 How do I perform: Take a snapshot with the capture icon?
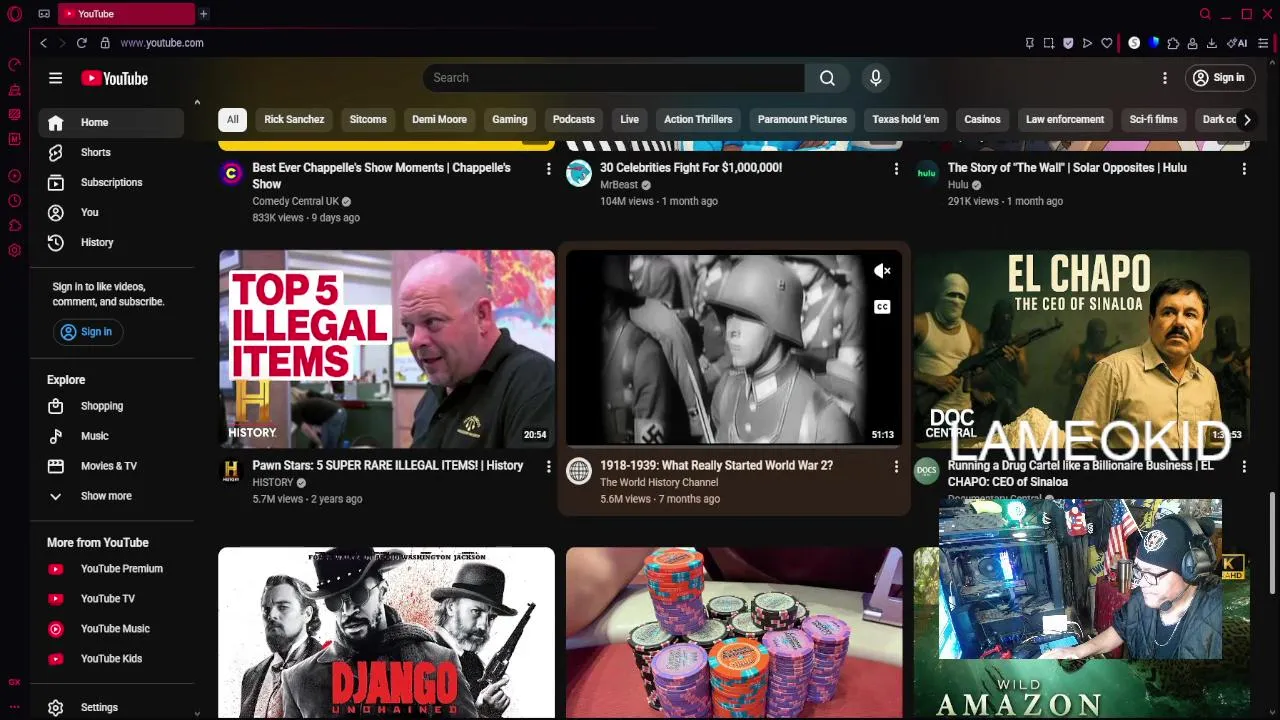[x=1048, y=43]
